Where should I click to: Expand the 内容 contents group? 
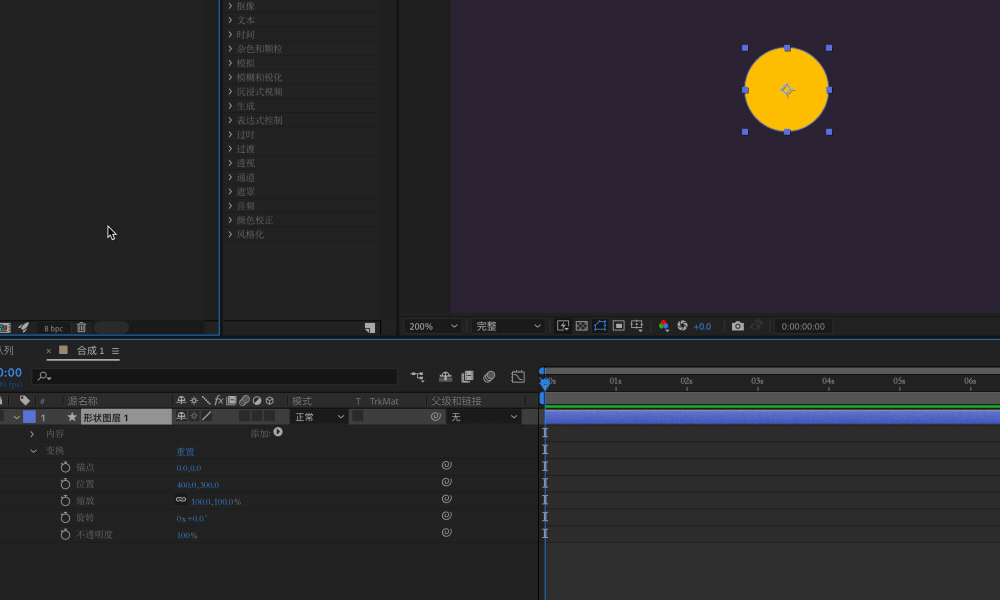[x=32, y=434]
